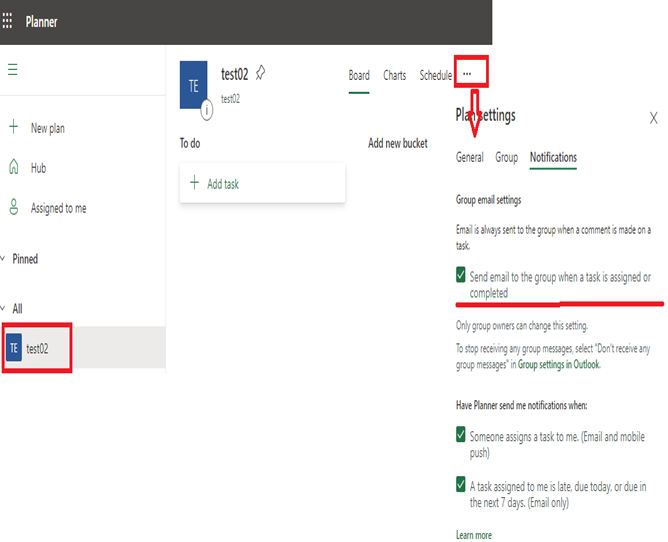Click the Assigned to me person icon
The image size is (668, 542).
coord(14,207)
